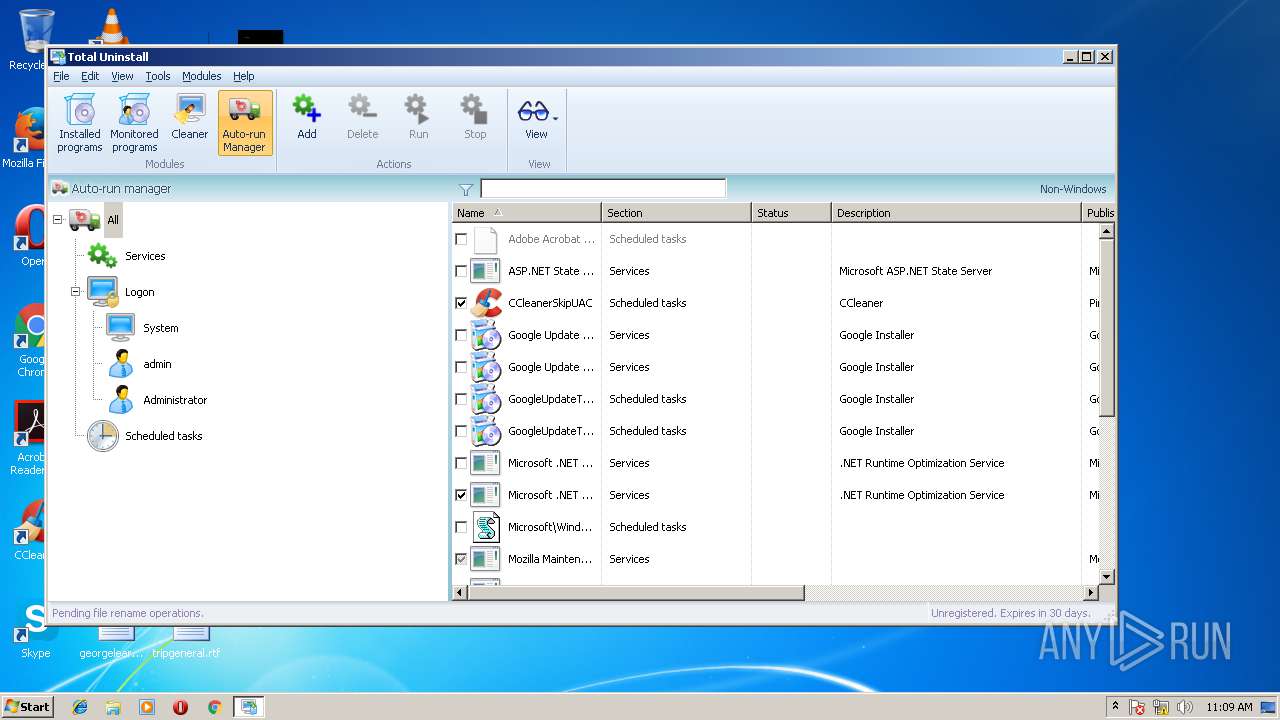The width and height of the screenshot is (1280, 720).
Task: Select the admin user node
Action: point(157,364)
